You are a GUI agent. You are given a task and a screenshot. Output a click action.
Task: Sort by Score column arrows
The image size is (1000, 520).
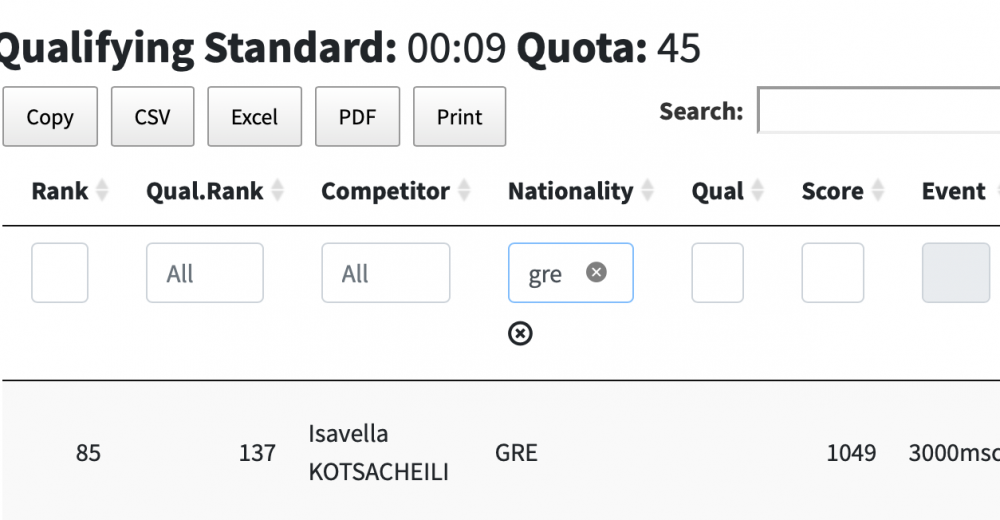tap(878, 191)
